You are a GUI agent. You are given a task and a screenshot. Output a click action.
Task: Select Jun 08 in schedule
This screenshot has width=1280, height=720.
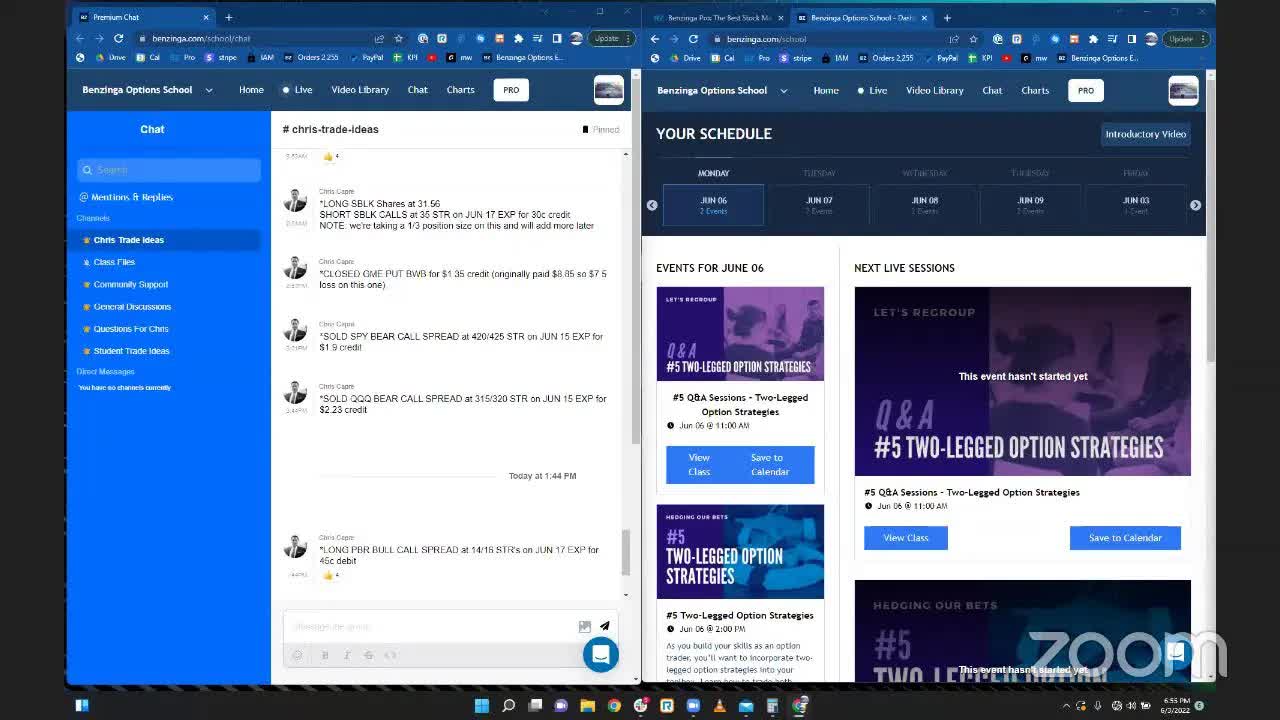[x=925, y=205]
